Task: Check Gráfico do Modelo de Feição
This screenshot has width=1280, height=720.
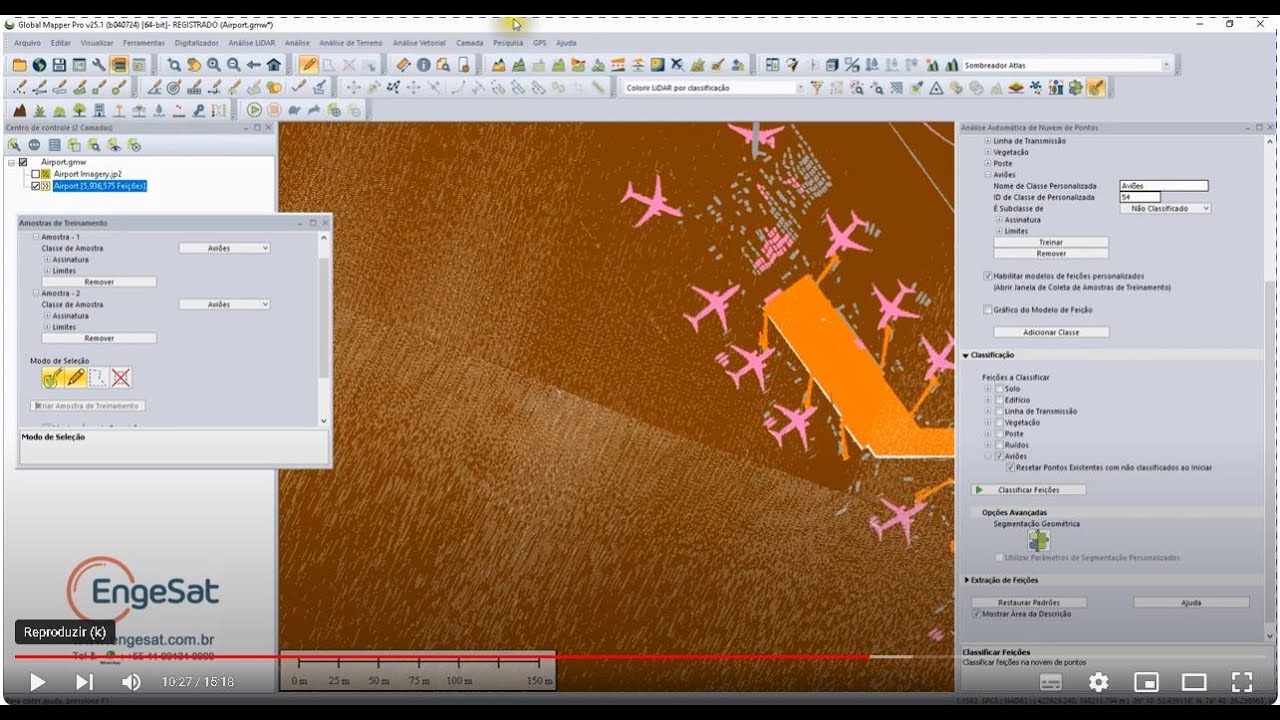Action: (988, 310)
